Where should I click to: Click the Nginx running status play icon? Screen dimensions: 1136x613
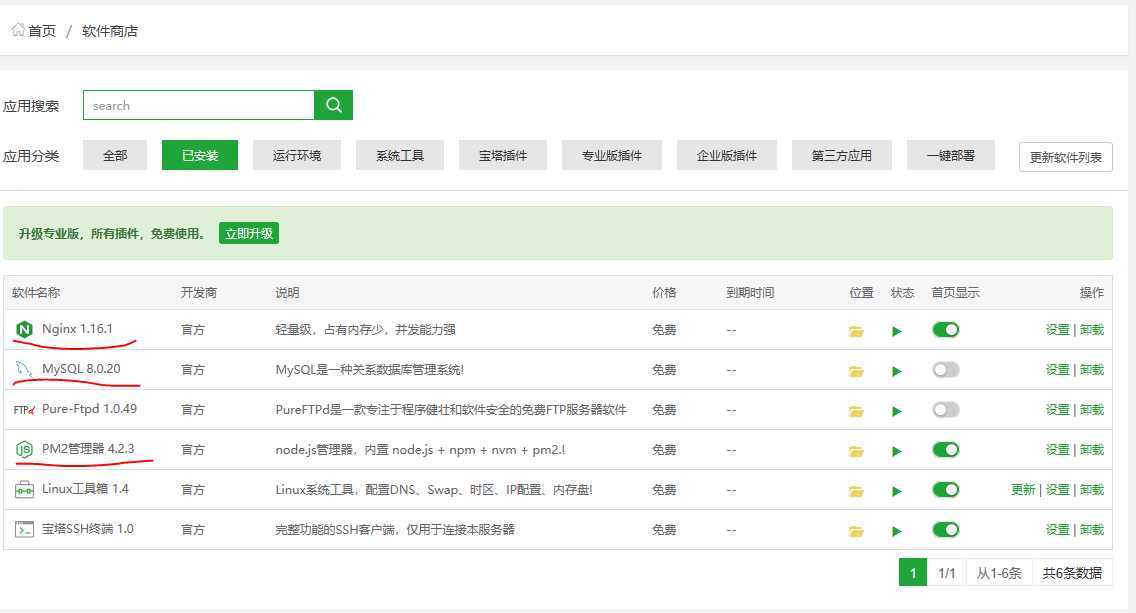click(x=897, y=331)
